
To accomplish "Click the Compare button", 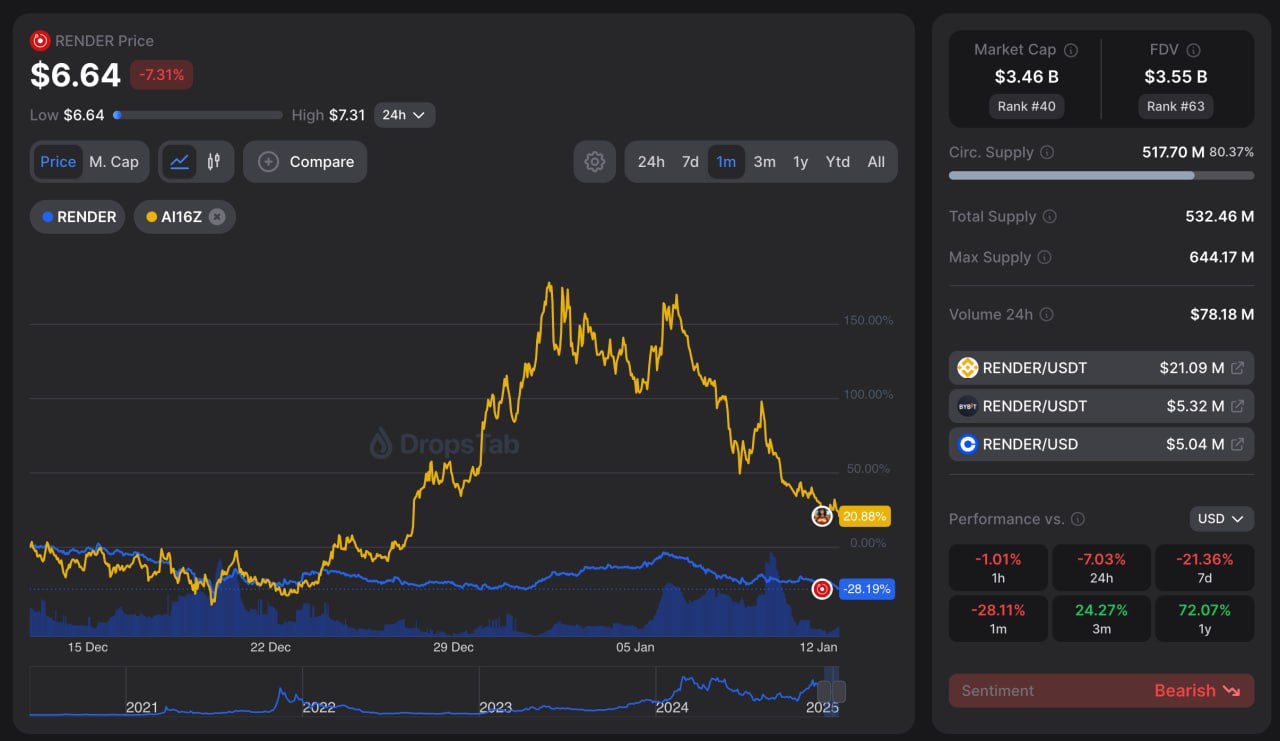I will pos(305,162).
